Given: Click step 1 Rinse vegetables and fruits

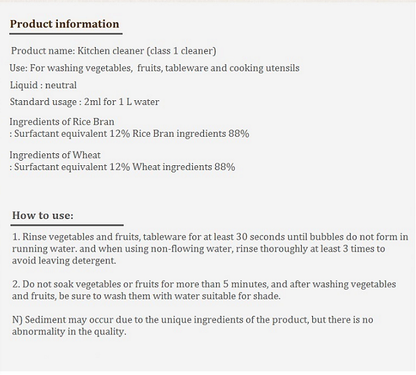Looking at the screenshot, I should click(x=210, y=237).
